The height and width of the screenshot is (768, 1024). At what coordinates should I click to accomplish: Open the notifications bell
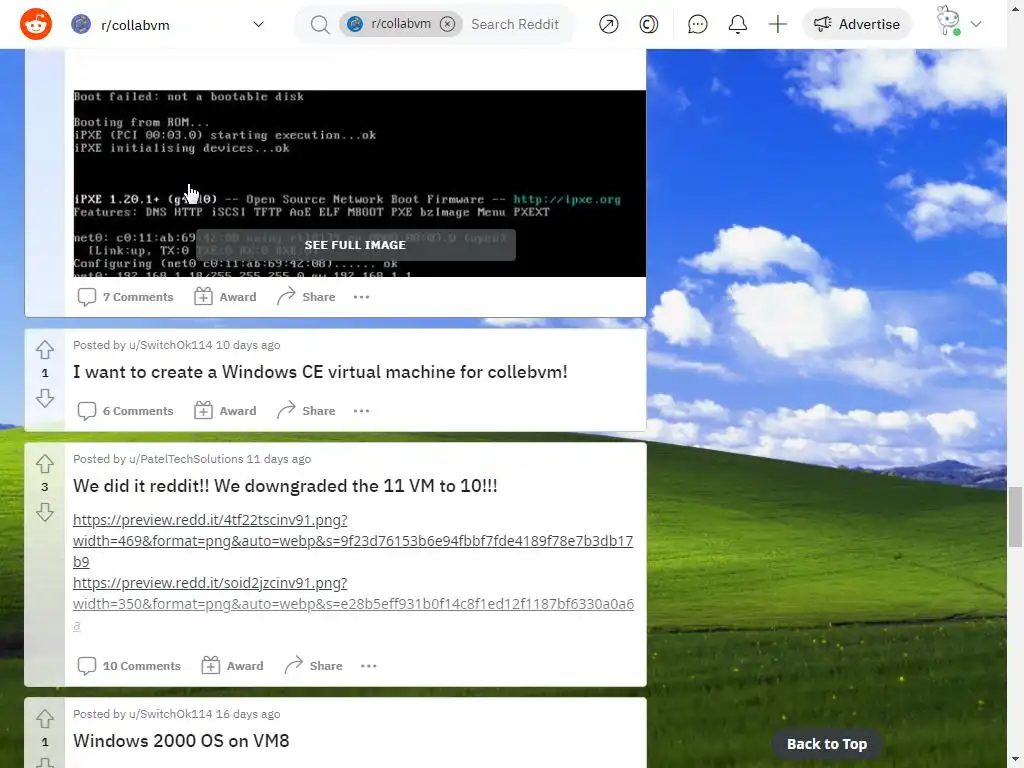click(x=737, y=24)
